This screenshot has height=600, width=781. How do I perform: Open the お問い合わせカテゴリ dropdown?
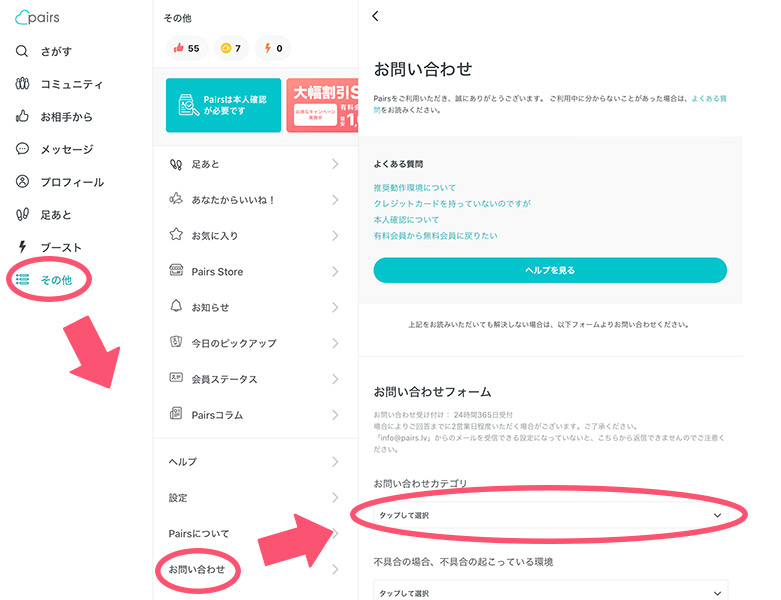550,515
